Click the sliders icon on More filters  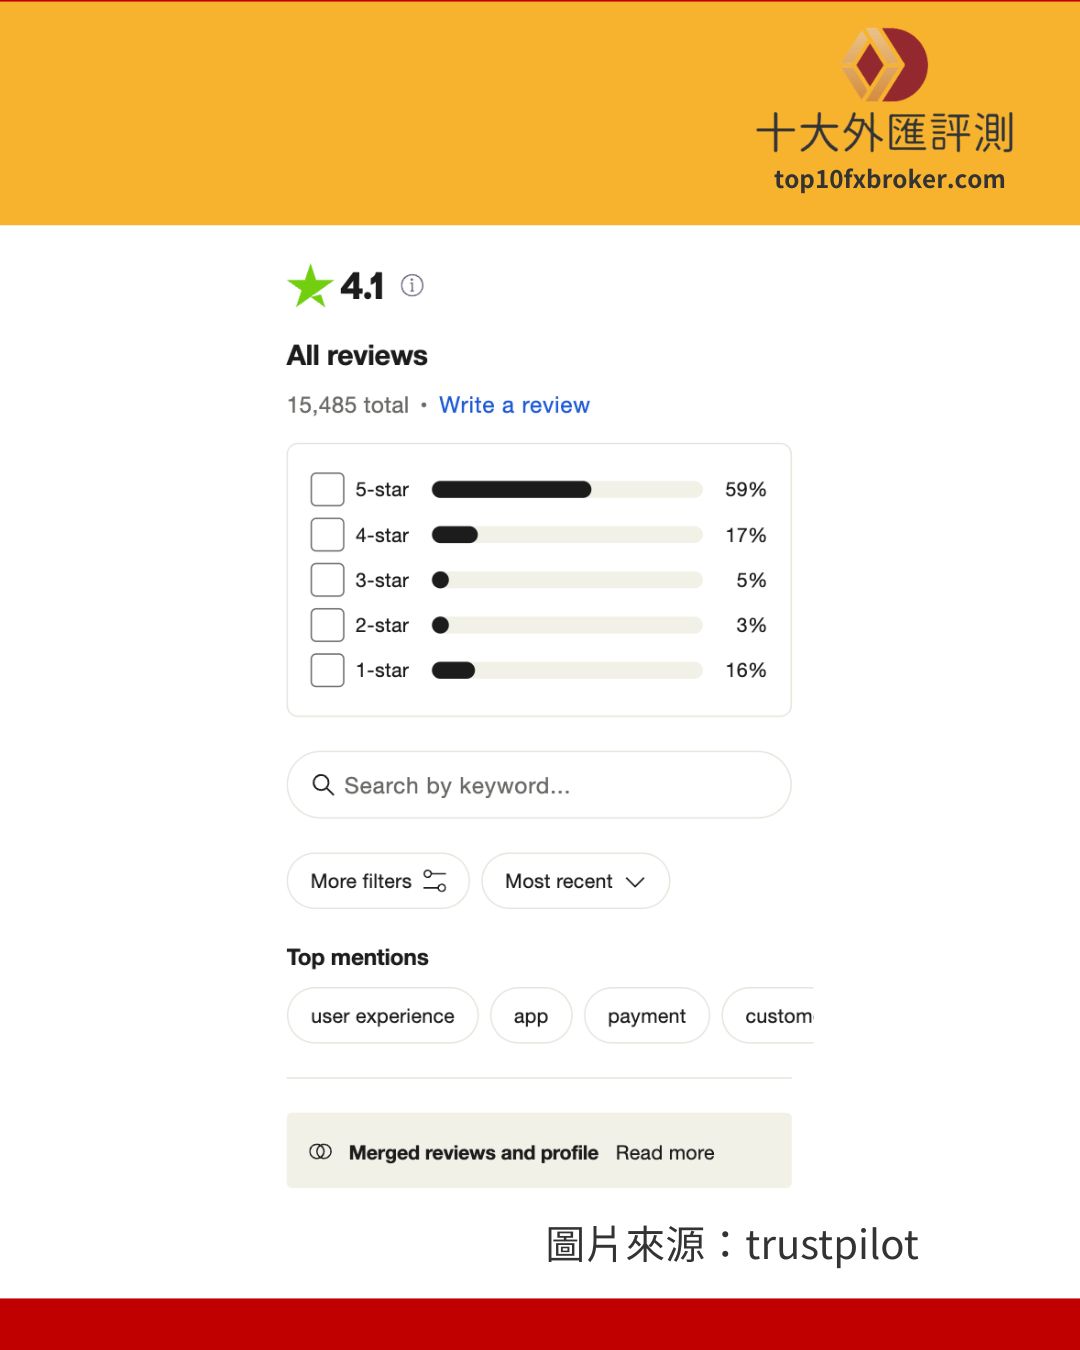(435, 881)
